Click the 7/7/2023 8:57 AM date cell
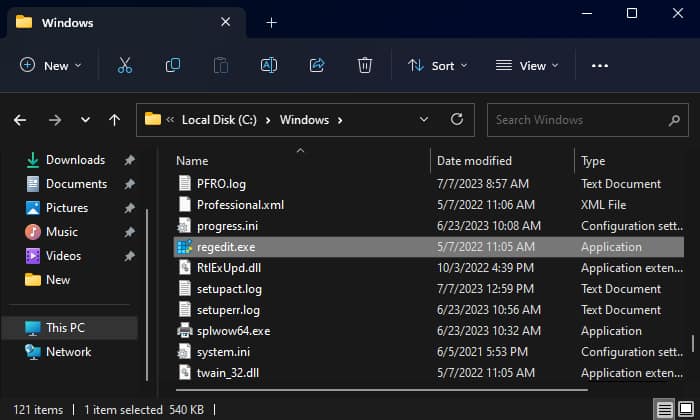700x420 pixels. coord(483,184)
